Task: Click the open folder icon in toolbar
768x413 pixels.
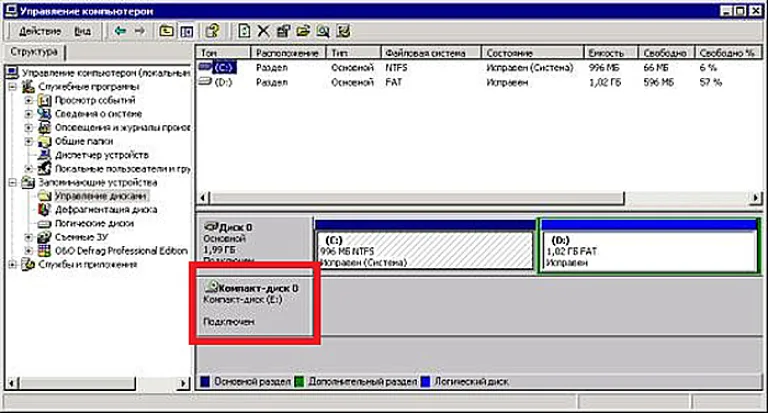Action: (x=303, y=31)
